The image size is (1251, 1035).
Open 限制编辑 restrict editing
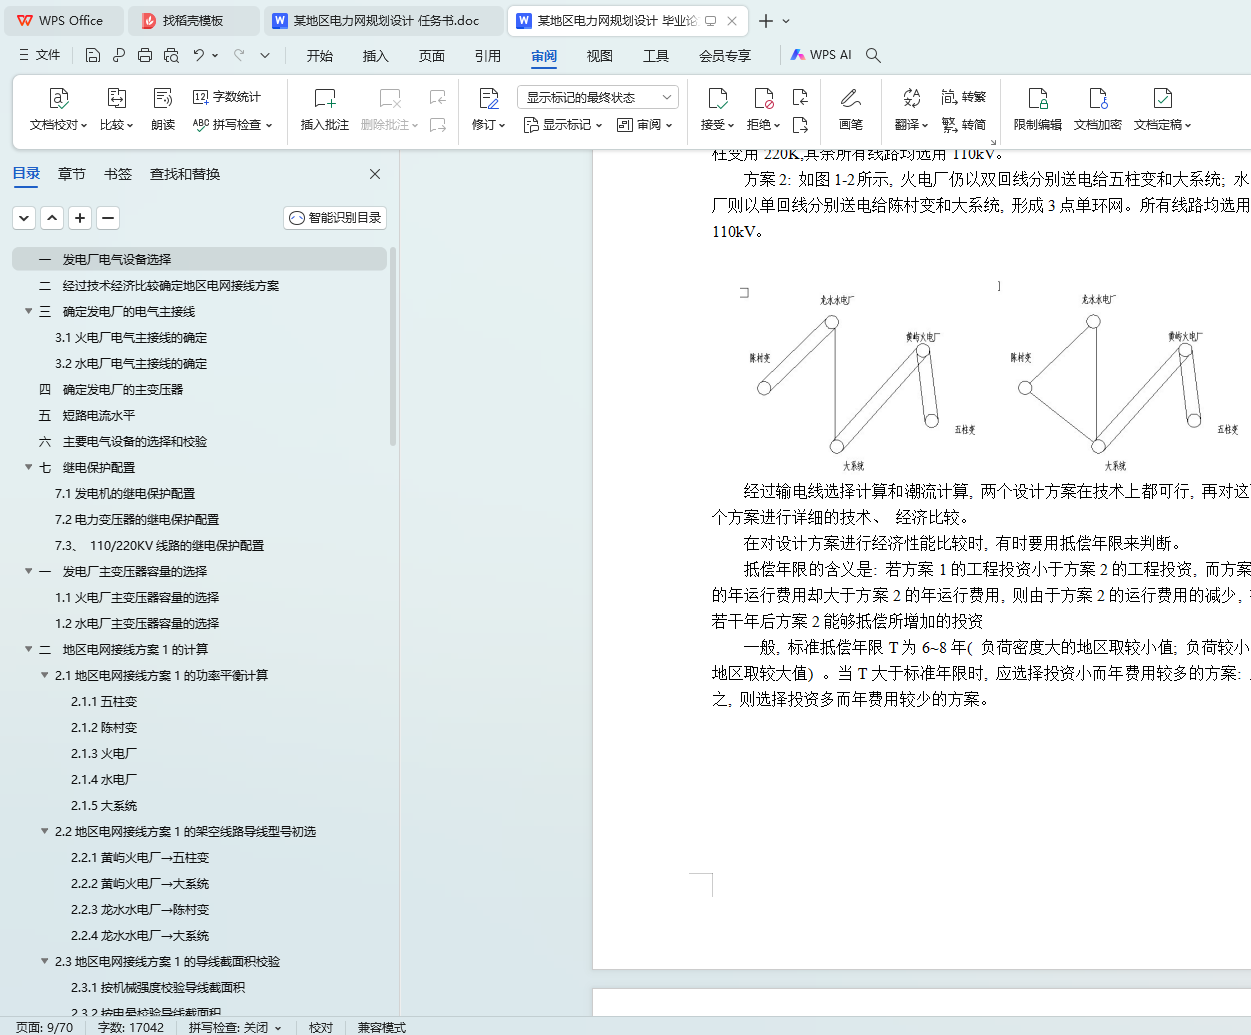pos(1038,110)
